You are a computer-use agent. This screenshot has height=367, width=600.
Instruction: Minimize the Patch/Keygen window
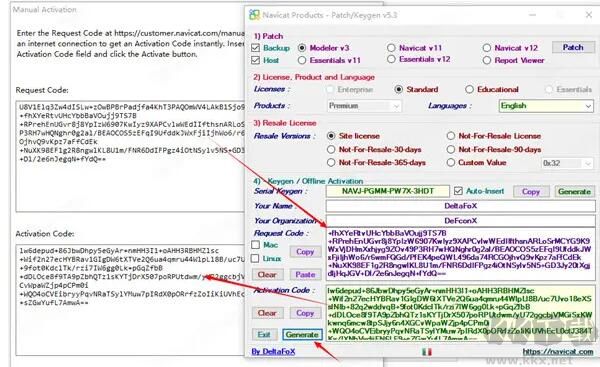pos(532,15)
